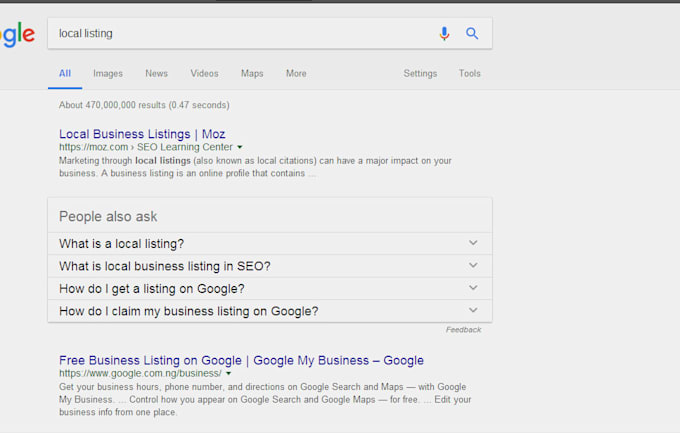Click the blue magnifier search icon
The height and width of the screenshot is (442, 680).
click(x=472, y=33)
